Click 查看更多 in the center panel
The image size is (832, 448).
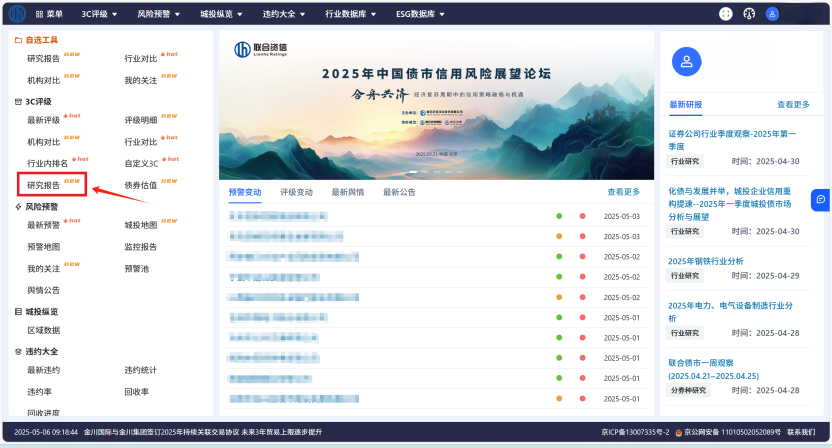click(623, 192)
